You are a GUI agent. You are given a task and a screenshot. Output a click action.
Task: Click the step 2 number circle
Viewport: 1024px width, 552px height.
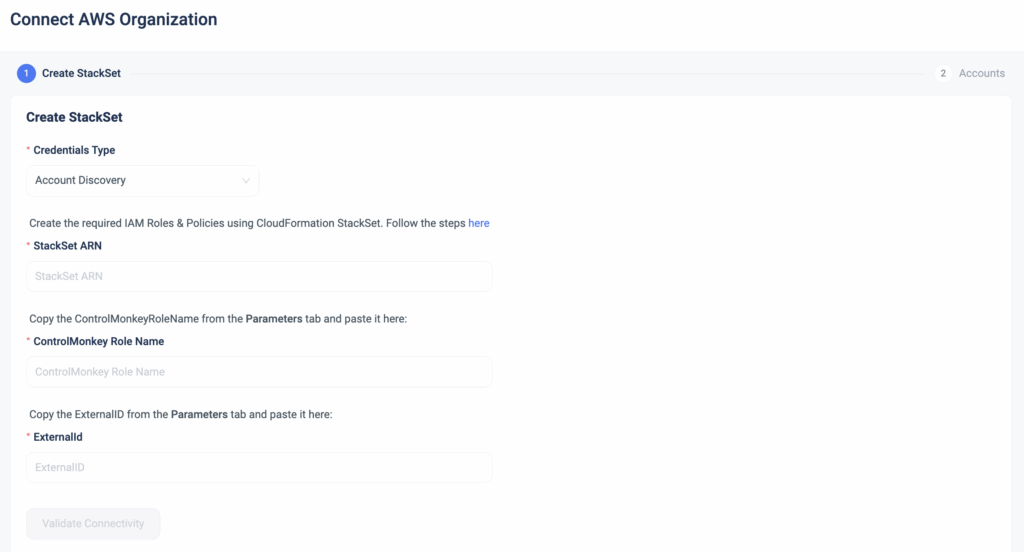pyautogui.click(x=942, y=73)
